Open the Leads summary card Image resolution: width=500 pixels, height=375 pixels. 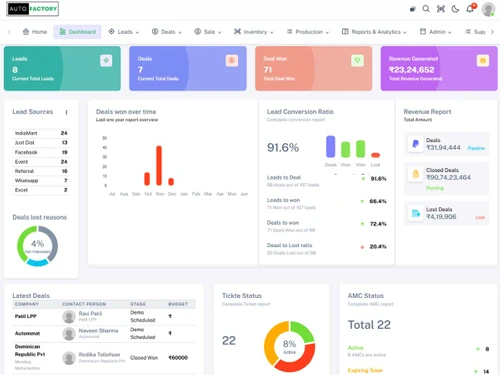62,68
